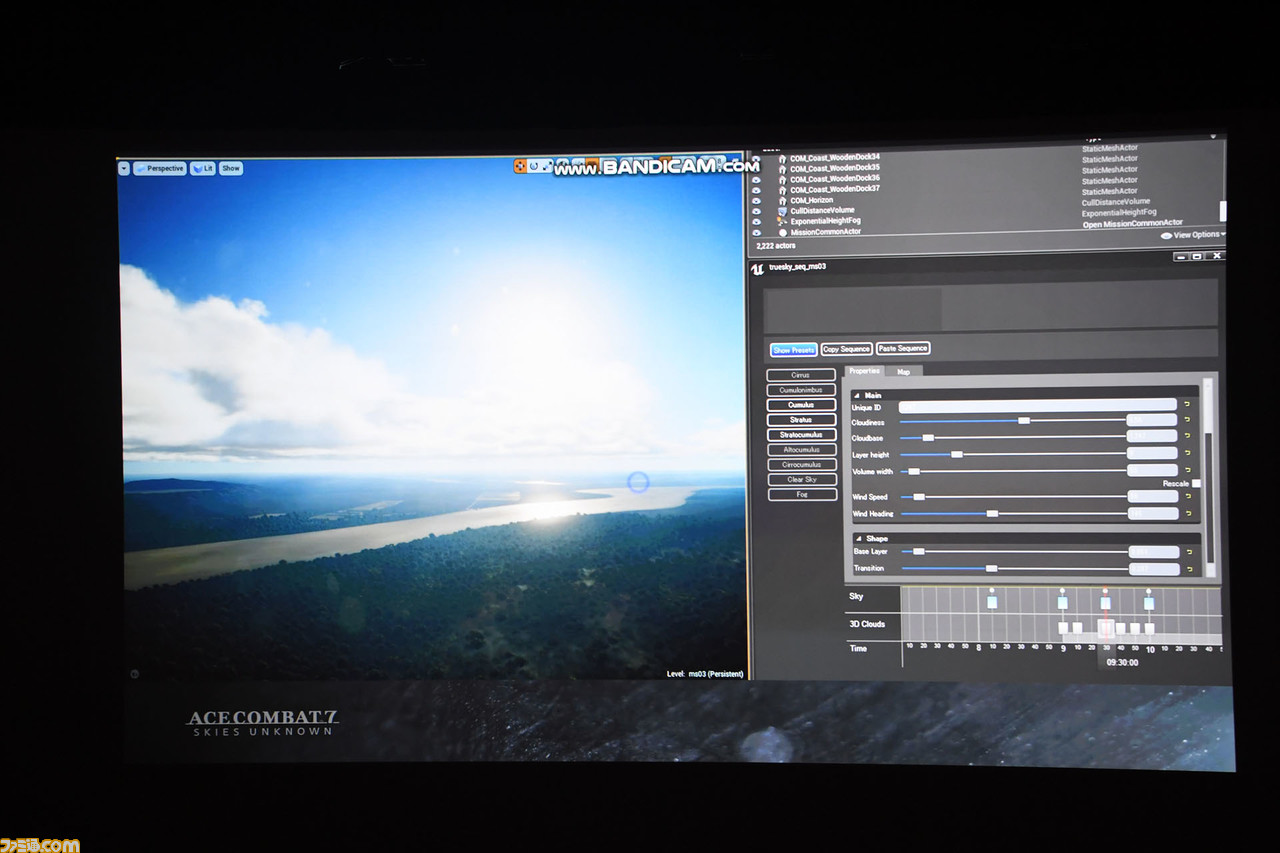Screen dimensions: 1280x853
Task: Apply the Stratus cloud preset
Action: pos(801,420)
